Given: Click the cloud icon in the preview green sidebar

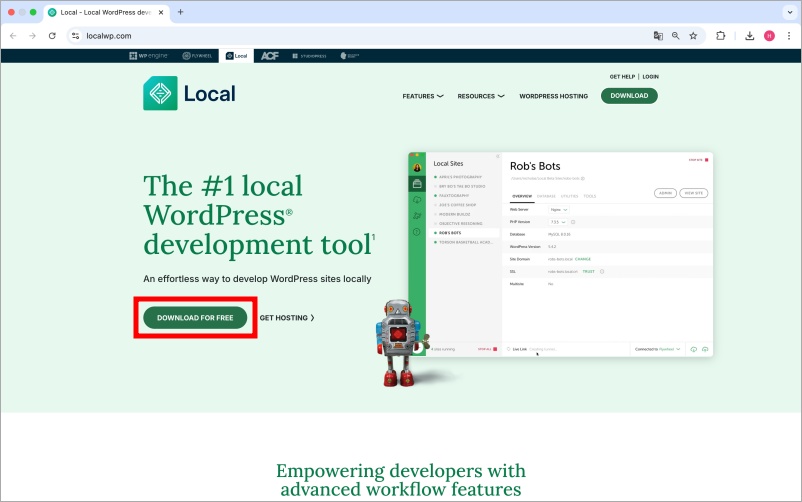Looking at the screenshot, I should 417,200.
